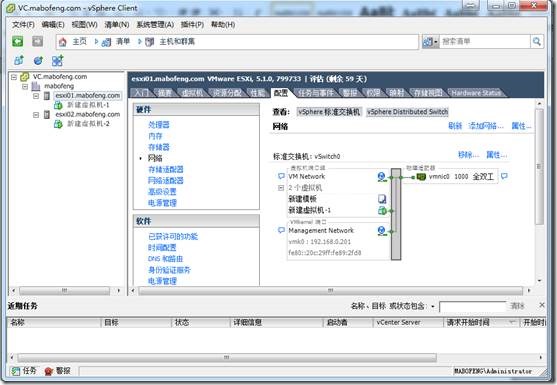Open the 网络适配器 hardware link
The width and height of the screenshot is (557, 385).
[166, 180]
